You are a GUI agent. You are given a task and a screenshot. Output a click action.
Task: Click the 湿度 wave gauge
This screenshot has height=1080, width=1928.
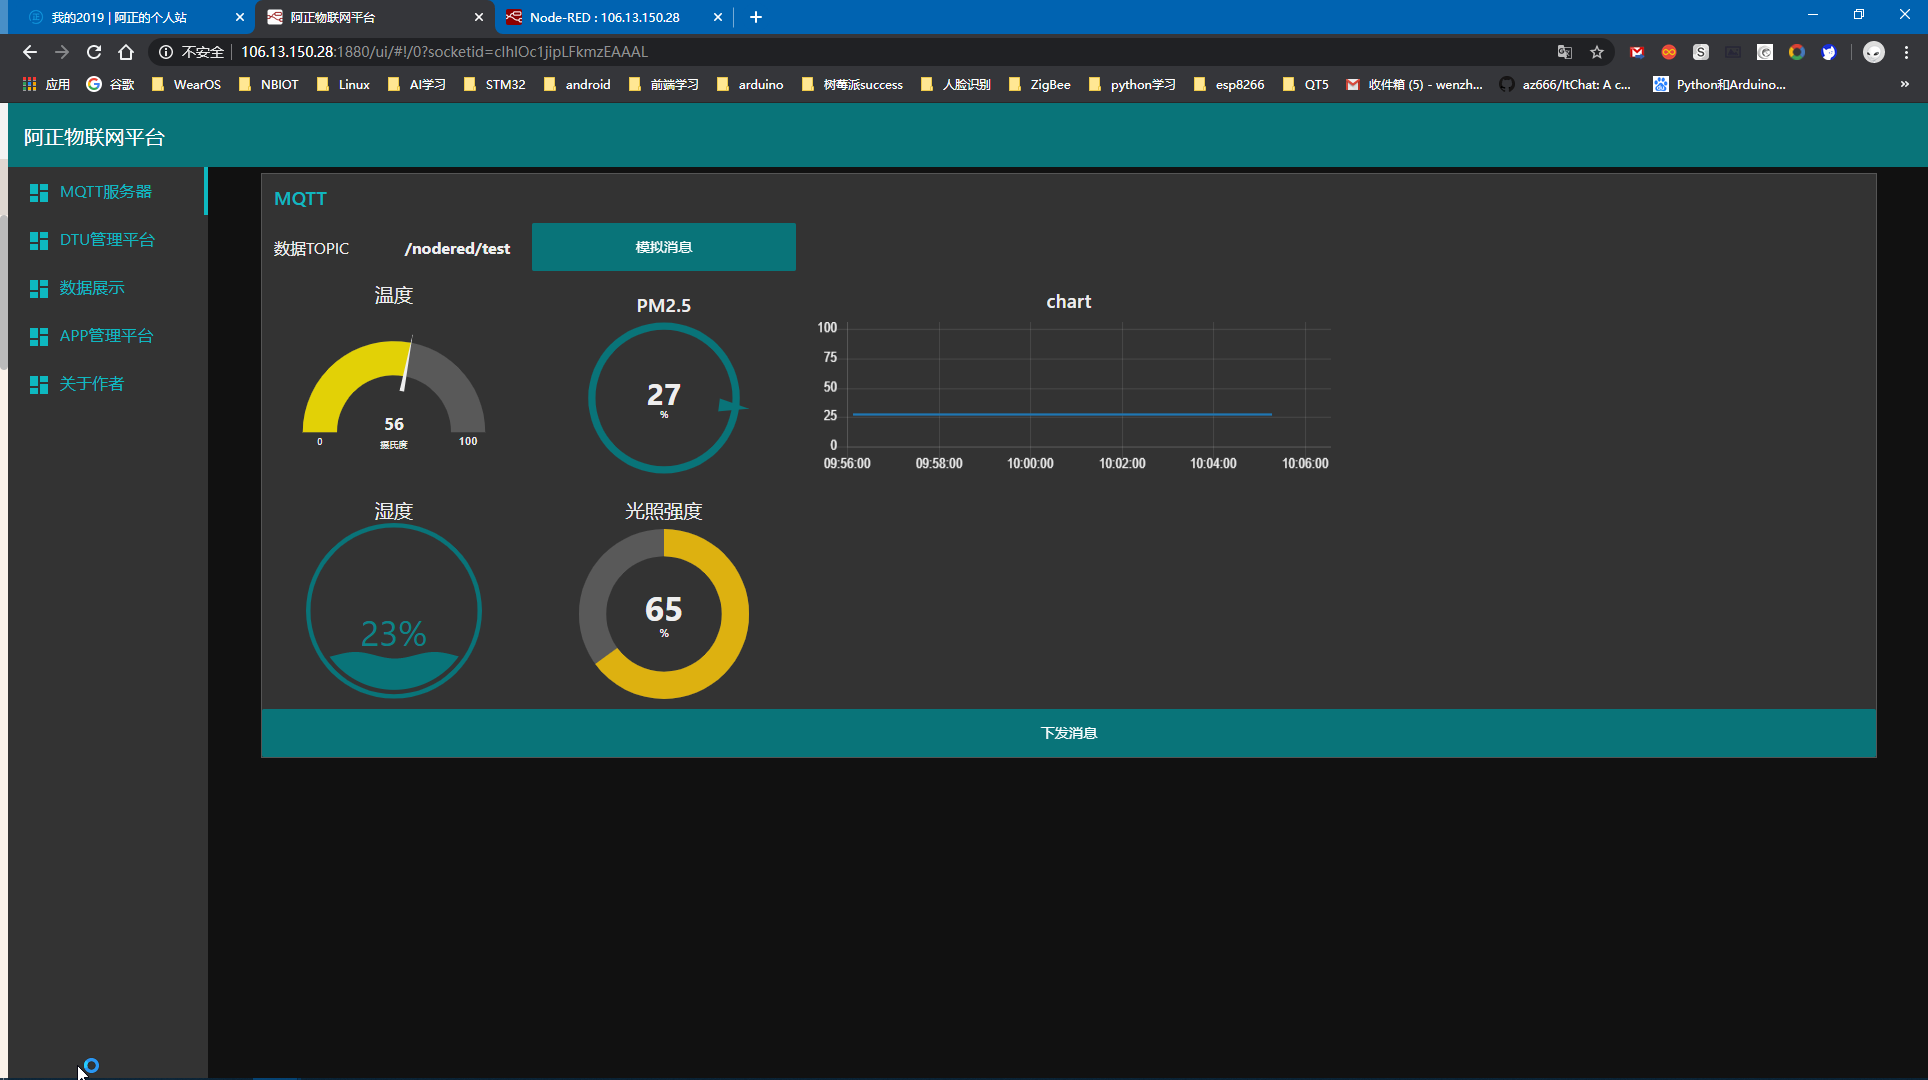(394, 611)
